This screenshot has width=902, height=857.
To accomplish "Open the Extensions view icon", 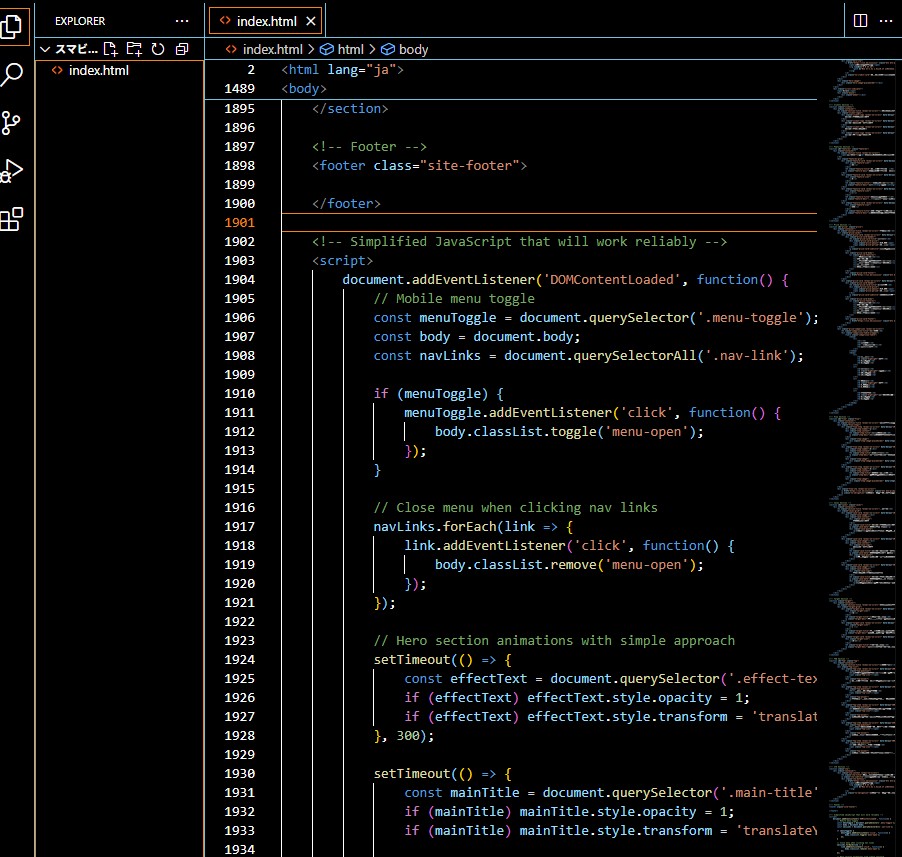I will tap(11, 219).
